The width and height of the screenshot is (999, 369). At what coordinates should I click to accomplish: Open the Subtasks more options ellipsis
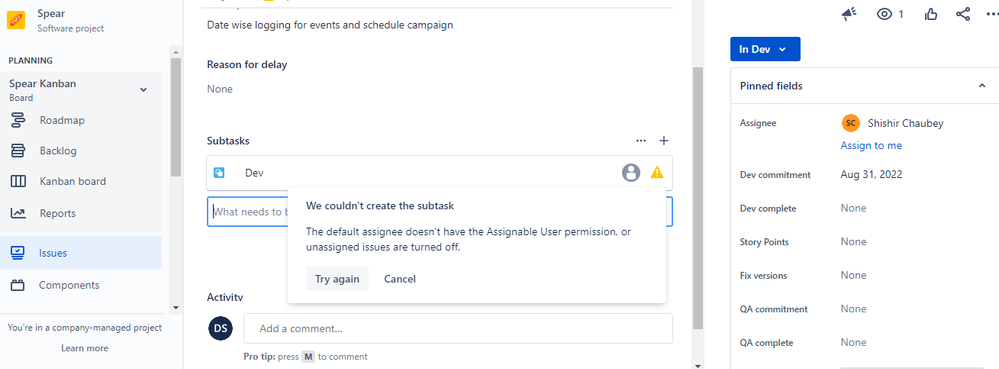pos(641,140)
